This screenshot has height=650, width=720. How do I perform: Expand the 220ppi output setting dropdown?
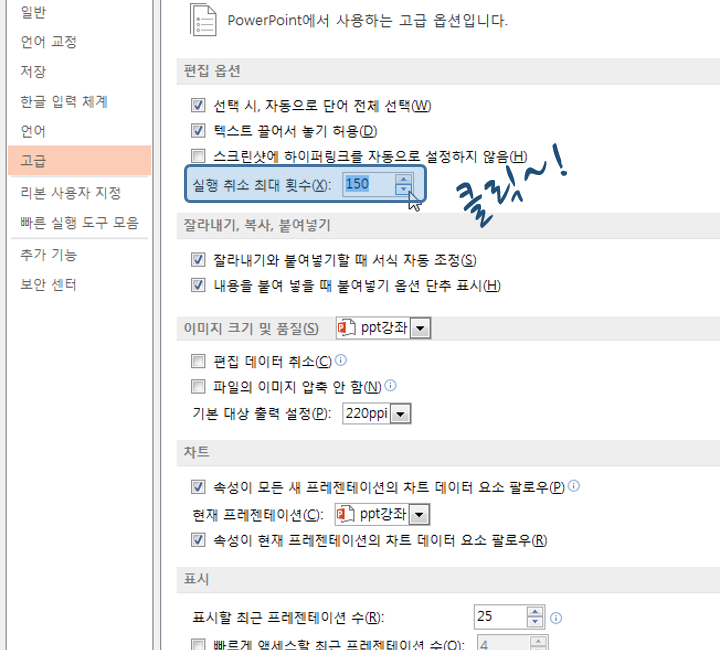click(400, 414)
